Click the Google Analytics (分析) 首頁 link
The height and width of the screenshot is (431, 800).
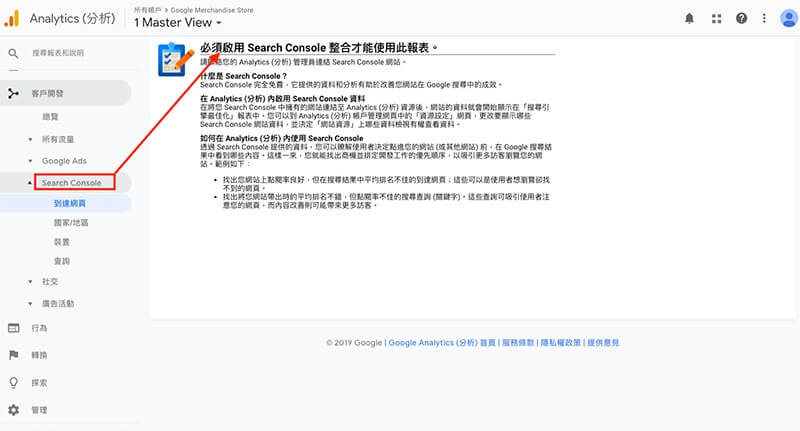(x=442, y=343)
